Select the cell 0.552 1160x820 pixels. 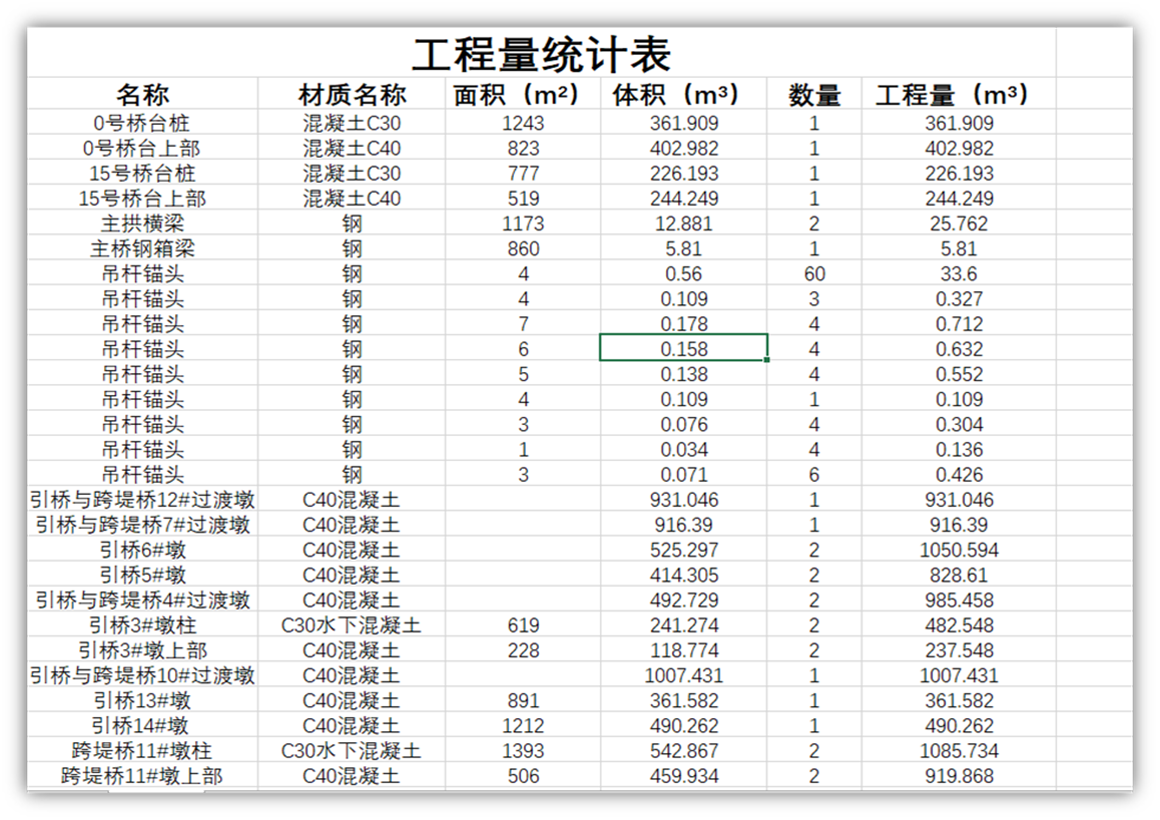click(959, 374)
